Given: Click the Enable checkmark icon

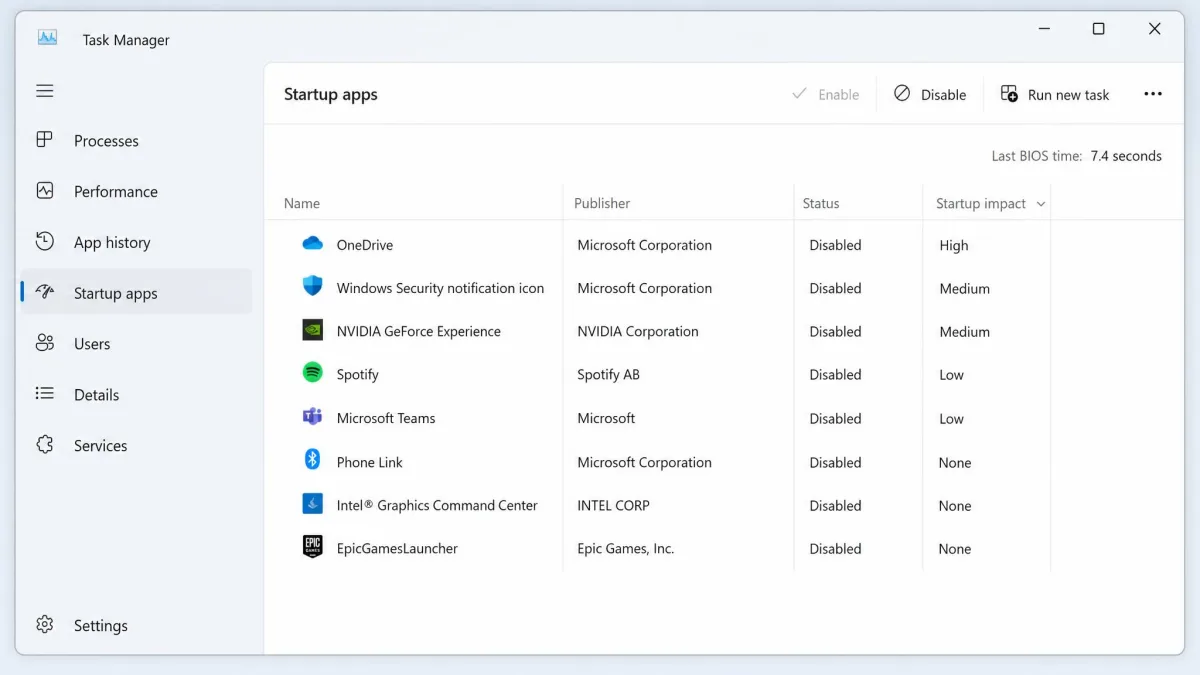Looking at the screenshot, I should pos(799,93).
